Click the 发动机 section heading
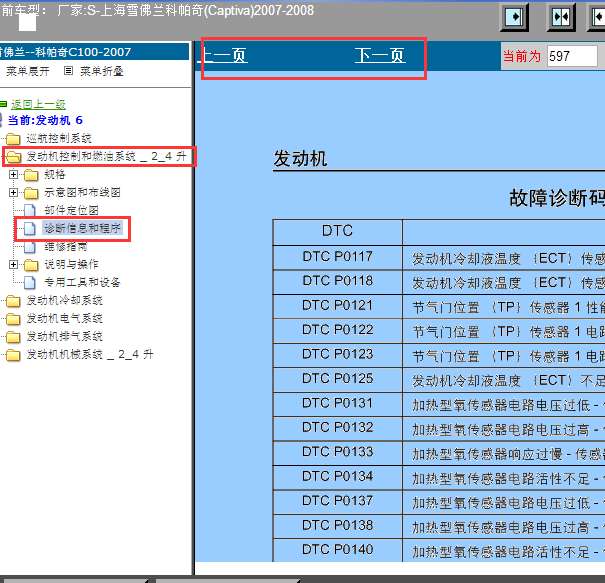Image resolution: width=605 pixels, height=583 pixels. click(x=300, y=159)
